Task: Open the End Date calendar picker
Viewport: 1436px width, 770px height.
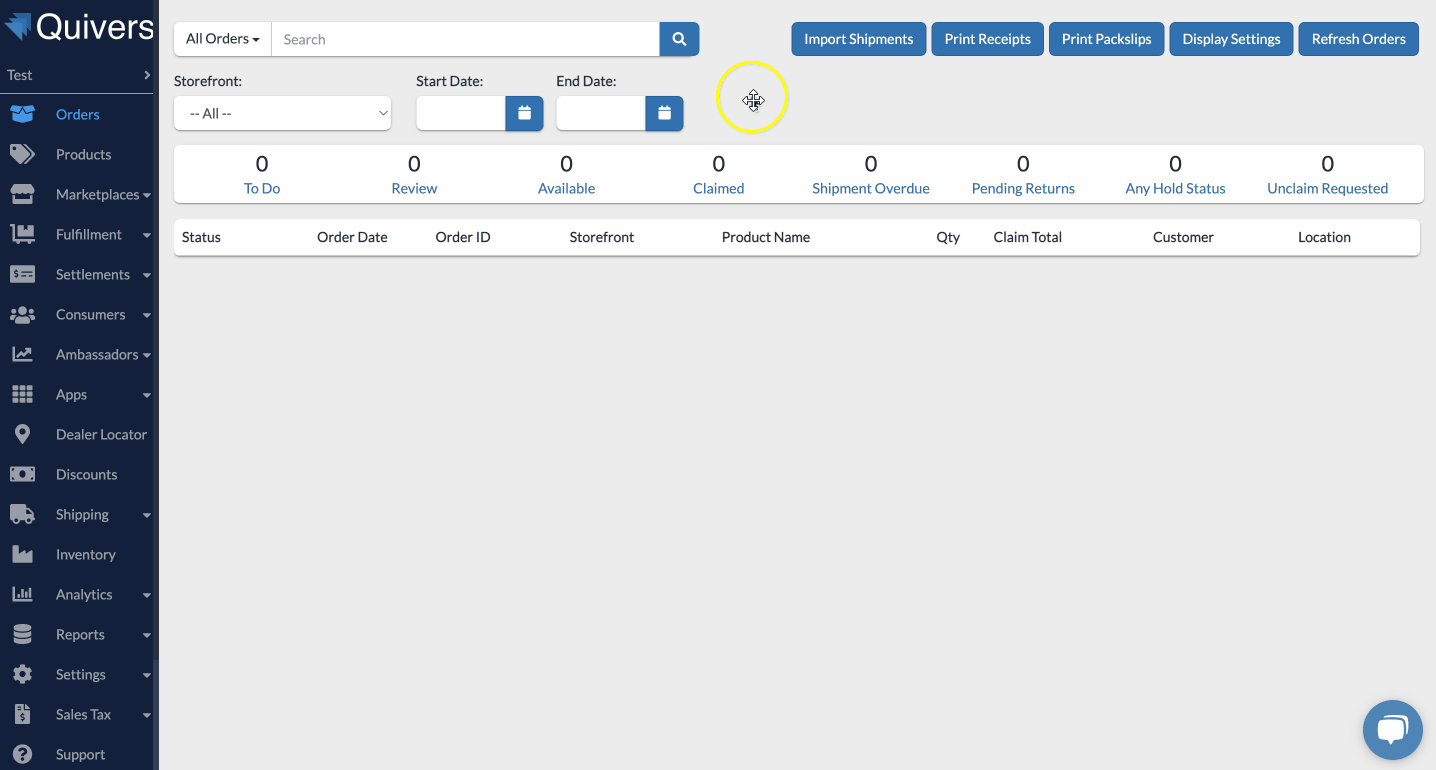Action: click(664, 113)
